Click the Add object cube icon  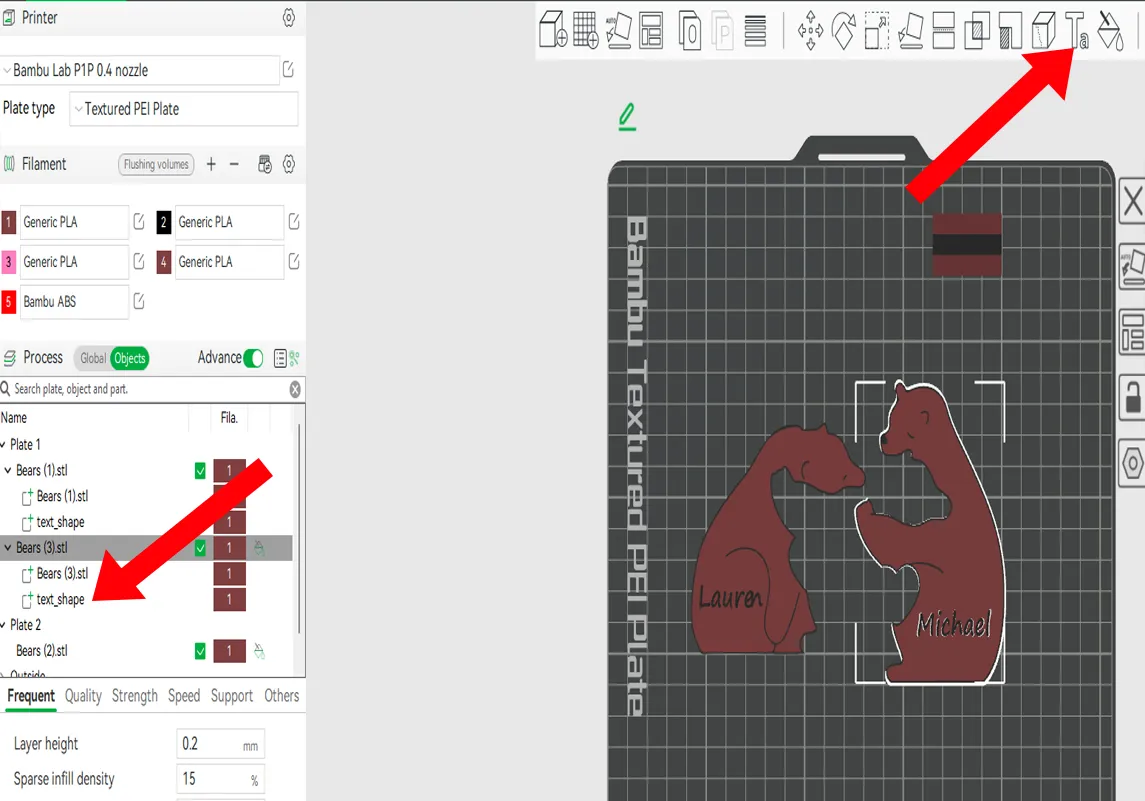[553, 30]
